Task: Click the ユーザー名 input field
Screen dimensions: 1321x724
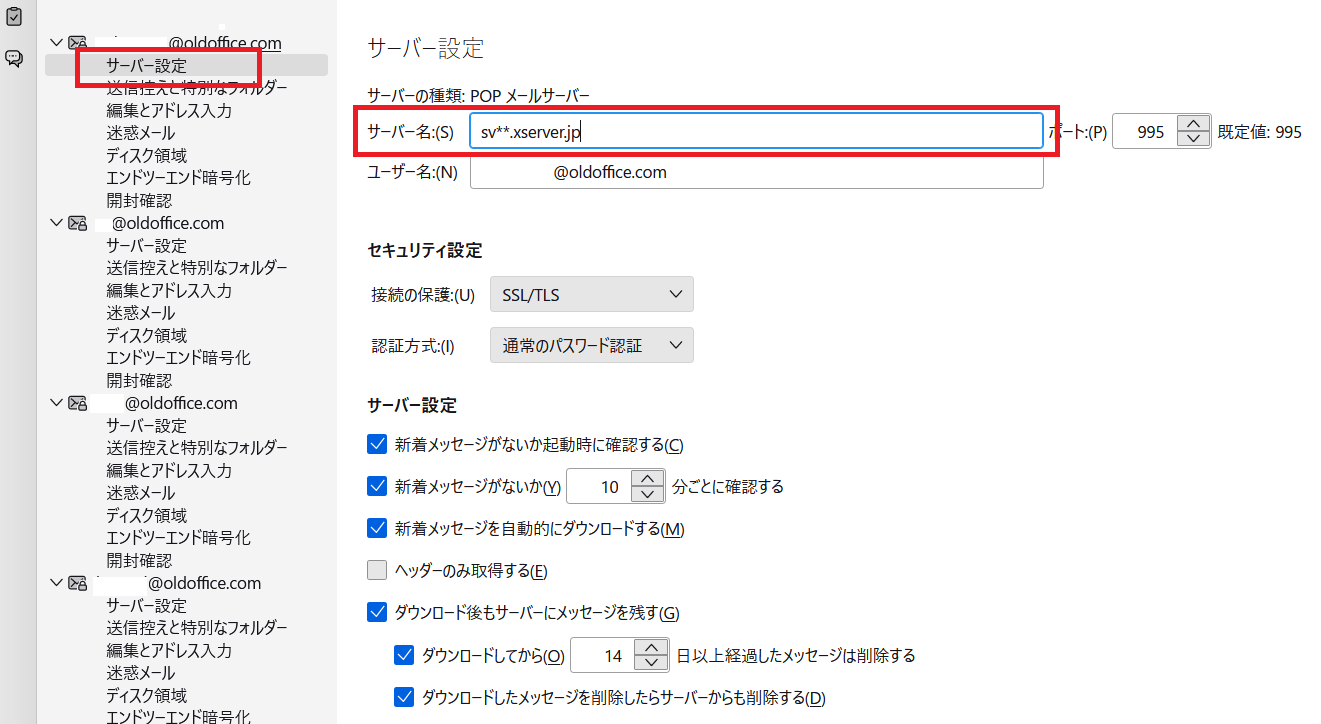Action: point(756,172)
